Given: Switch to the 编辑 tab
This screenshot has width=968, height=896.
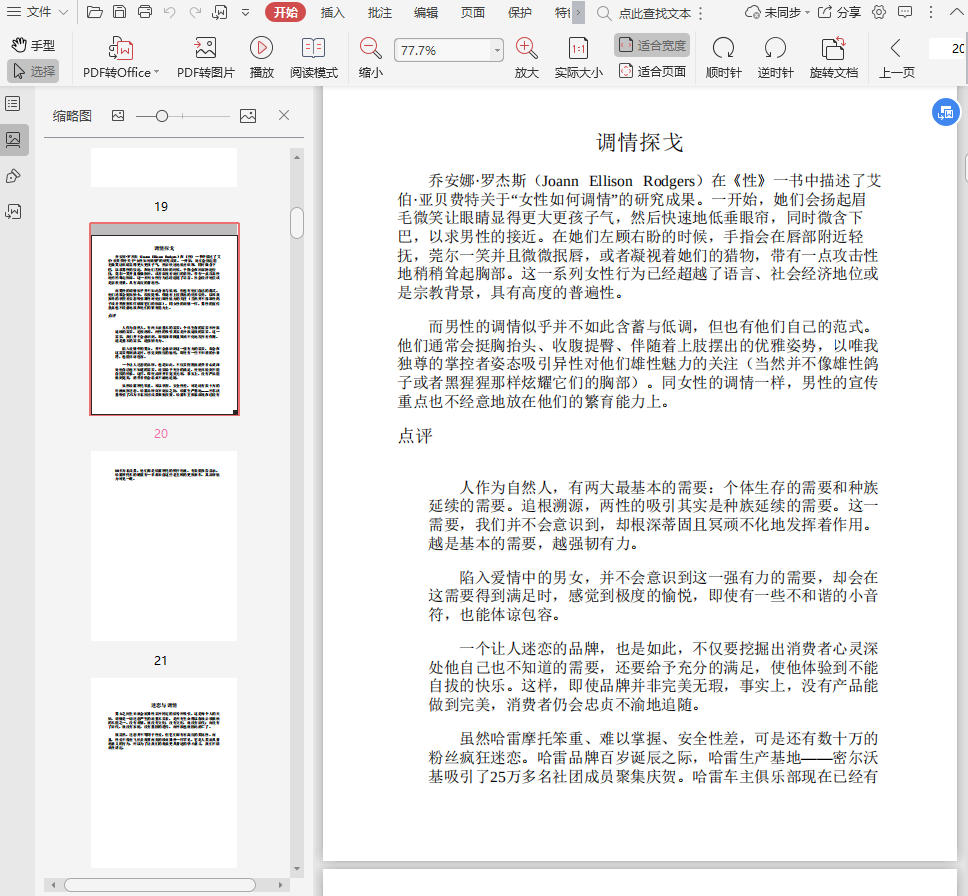Looking at the screenshot, I should coord(426,12).
